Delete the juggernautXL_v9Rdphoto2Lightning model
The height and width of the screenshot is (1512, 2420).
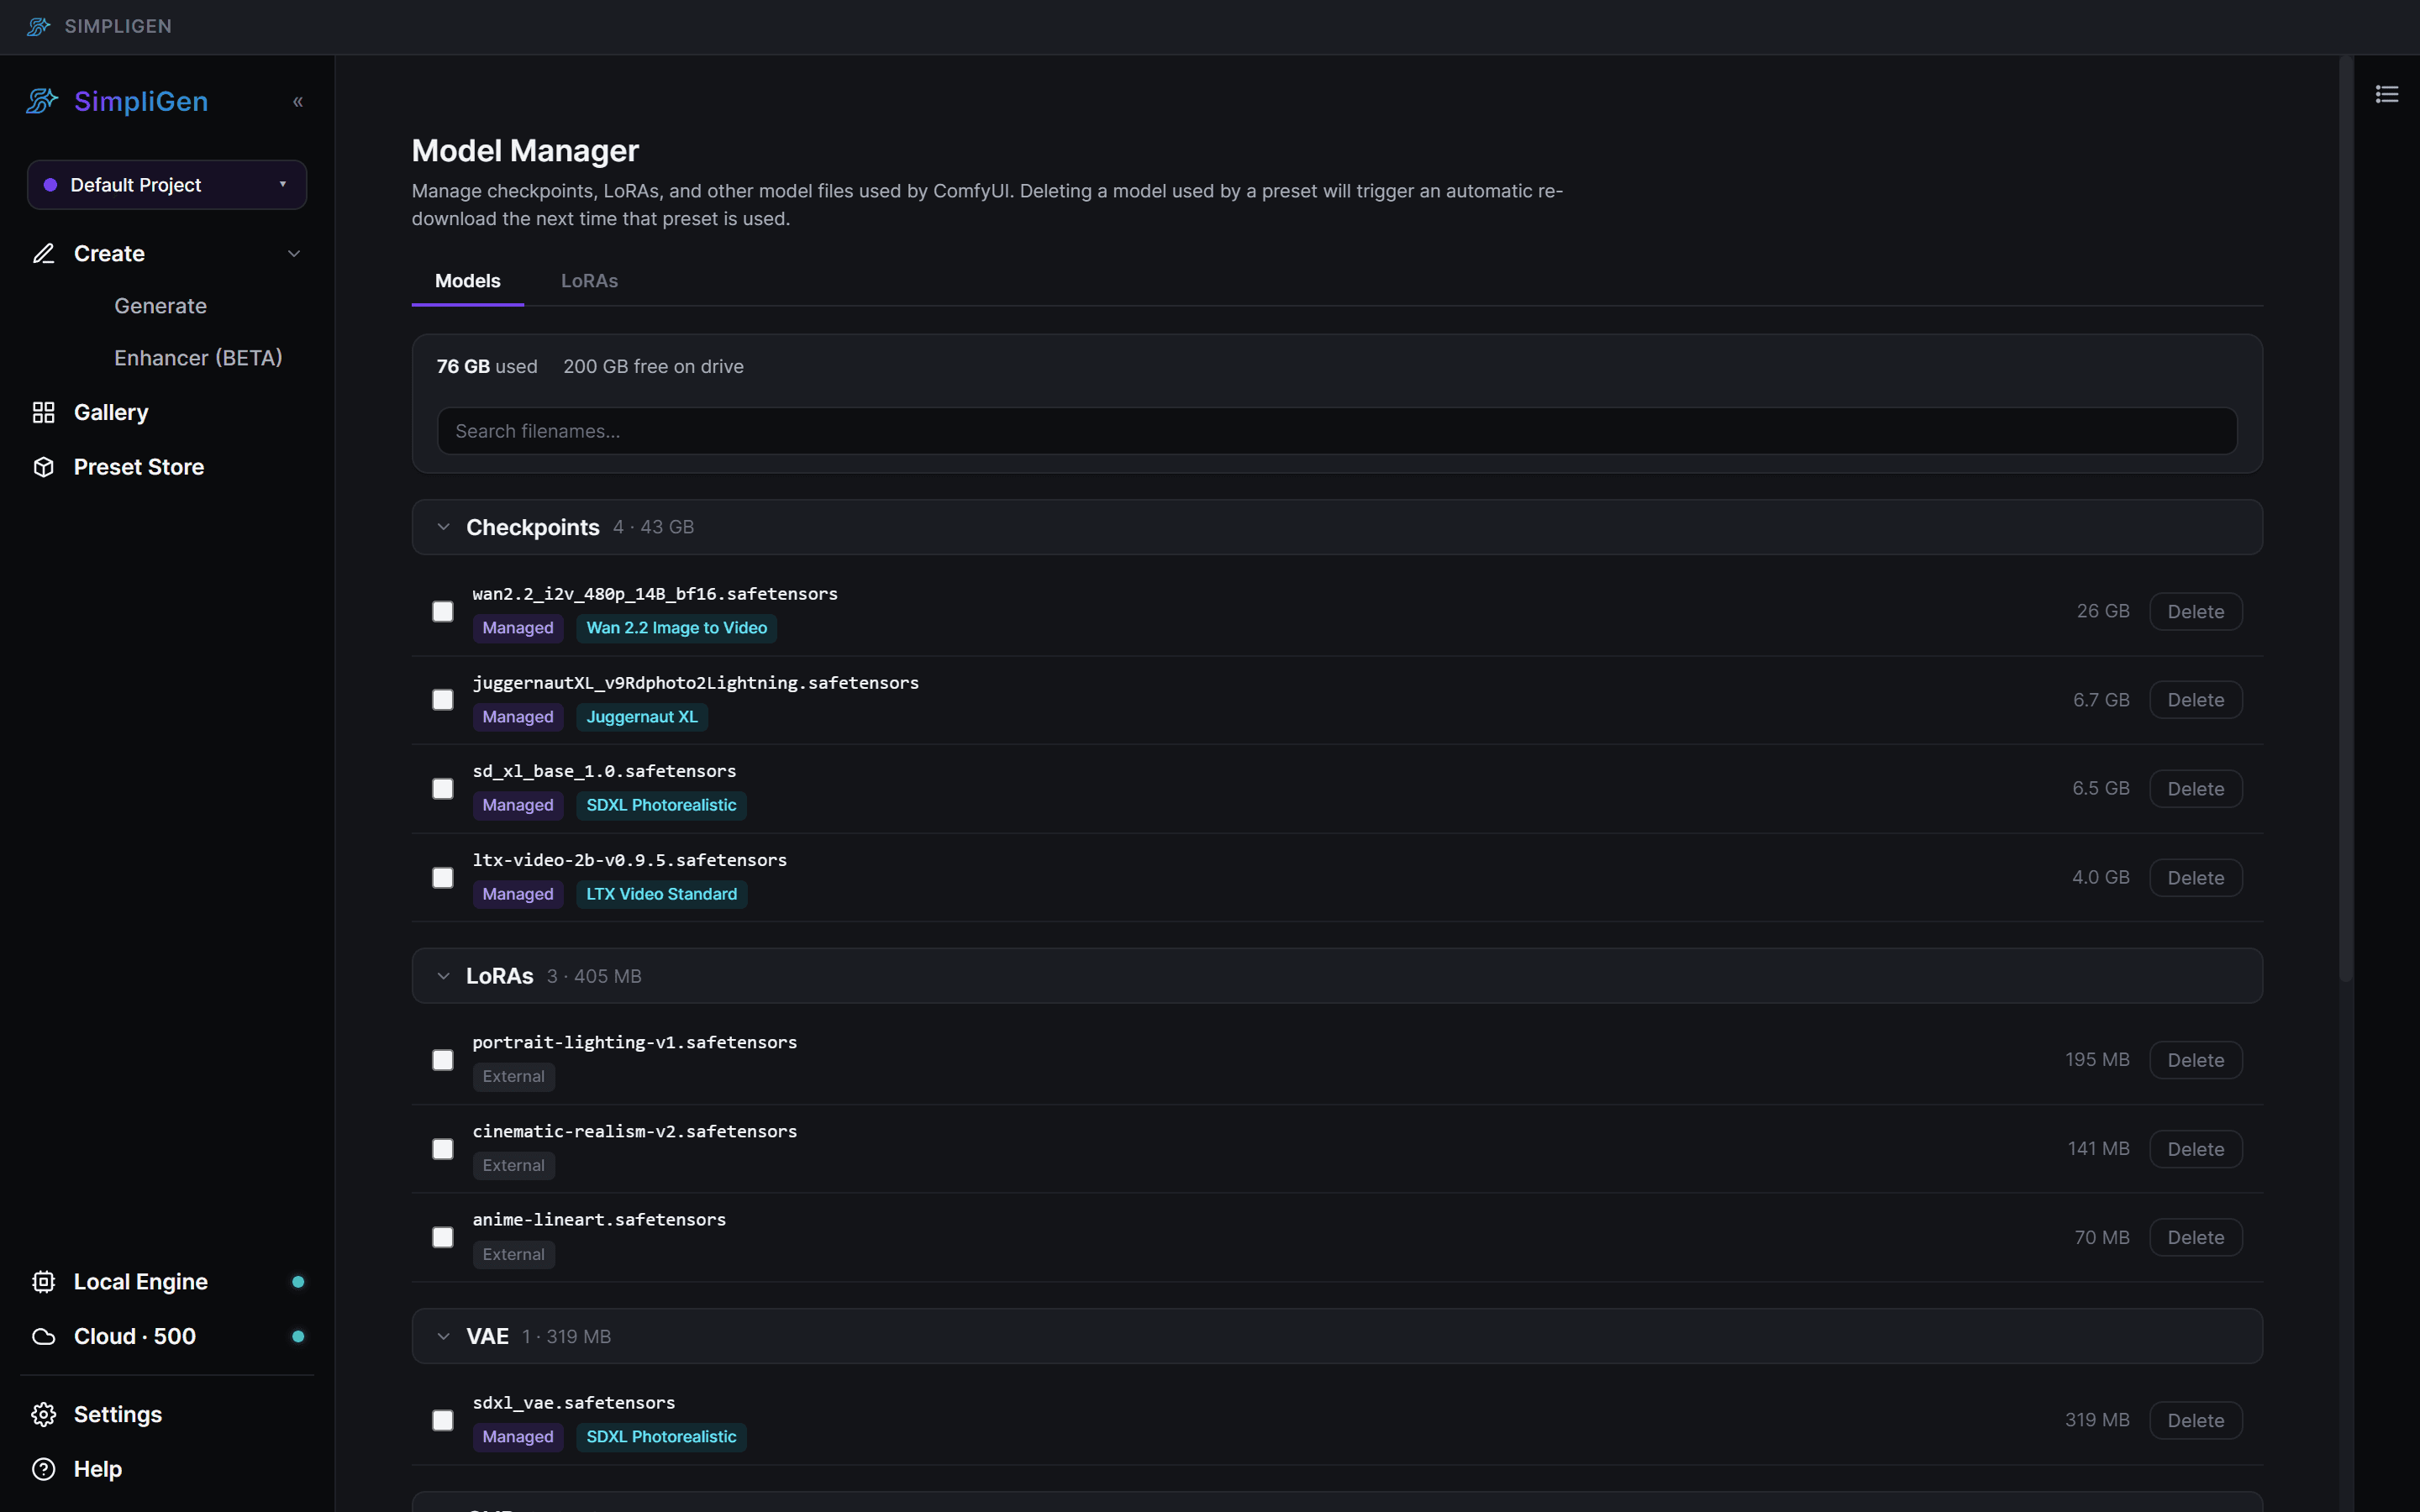click(2196, 700)
